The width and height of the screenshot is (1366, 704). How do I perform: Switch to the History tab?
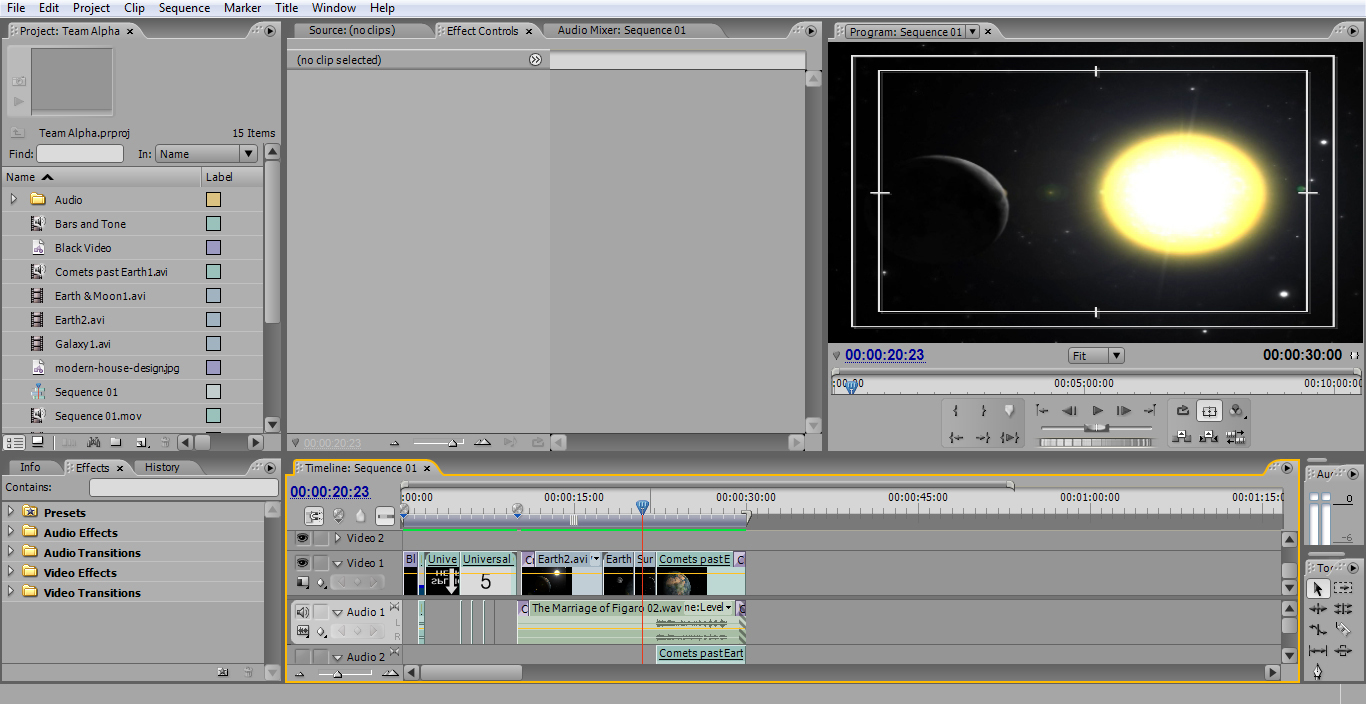point(163,467)
